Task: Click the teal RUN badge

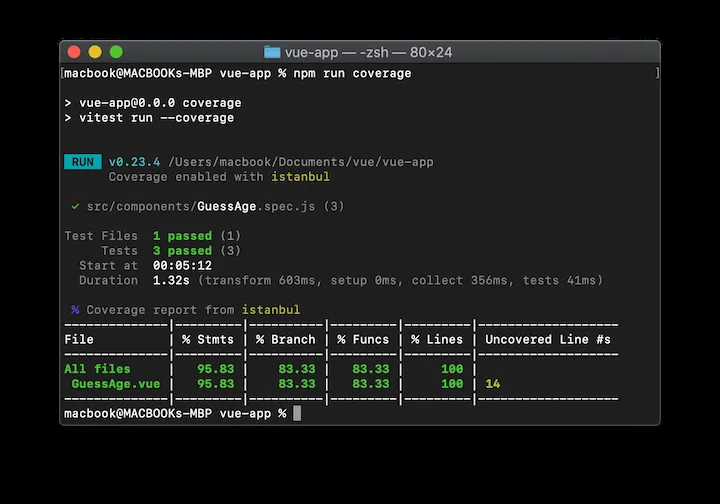Action: pos(83,162)
